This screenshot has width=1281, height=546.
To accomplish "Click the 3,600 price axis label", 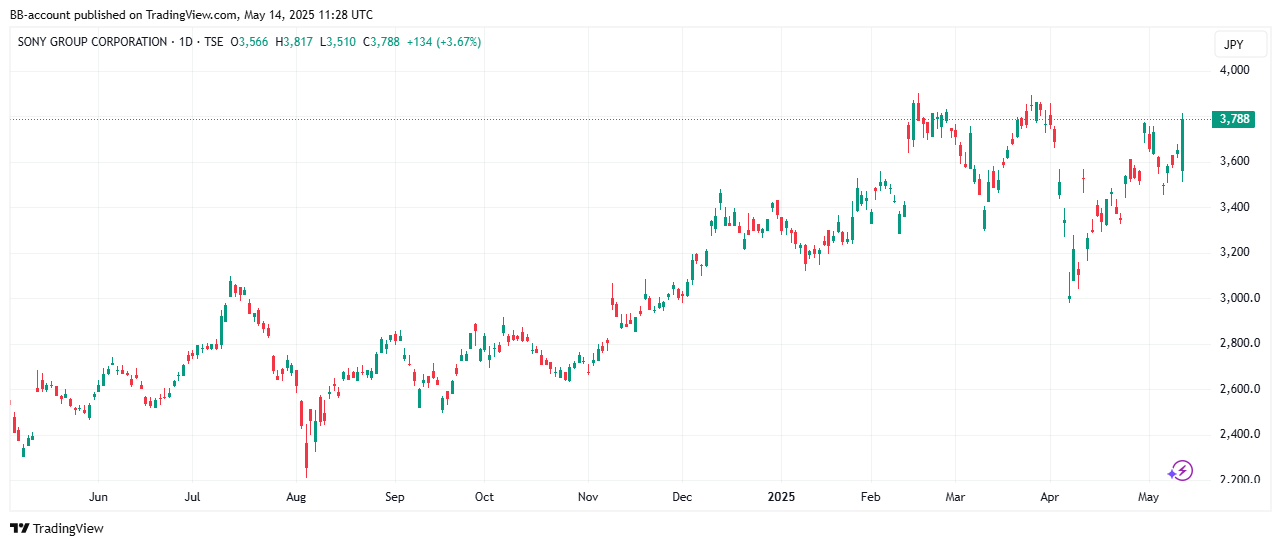I will pos(1235,161).
